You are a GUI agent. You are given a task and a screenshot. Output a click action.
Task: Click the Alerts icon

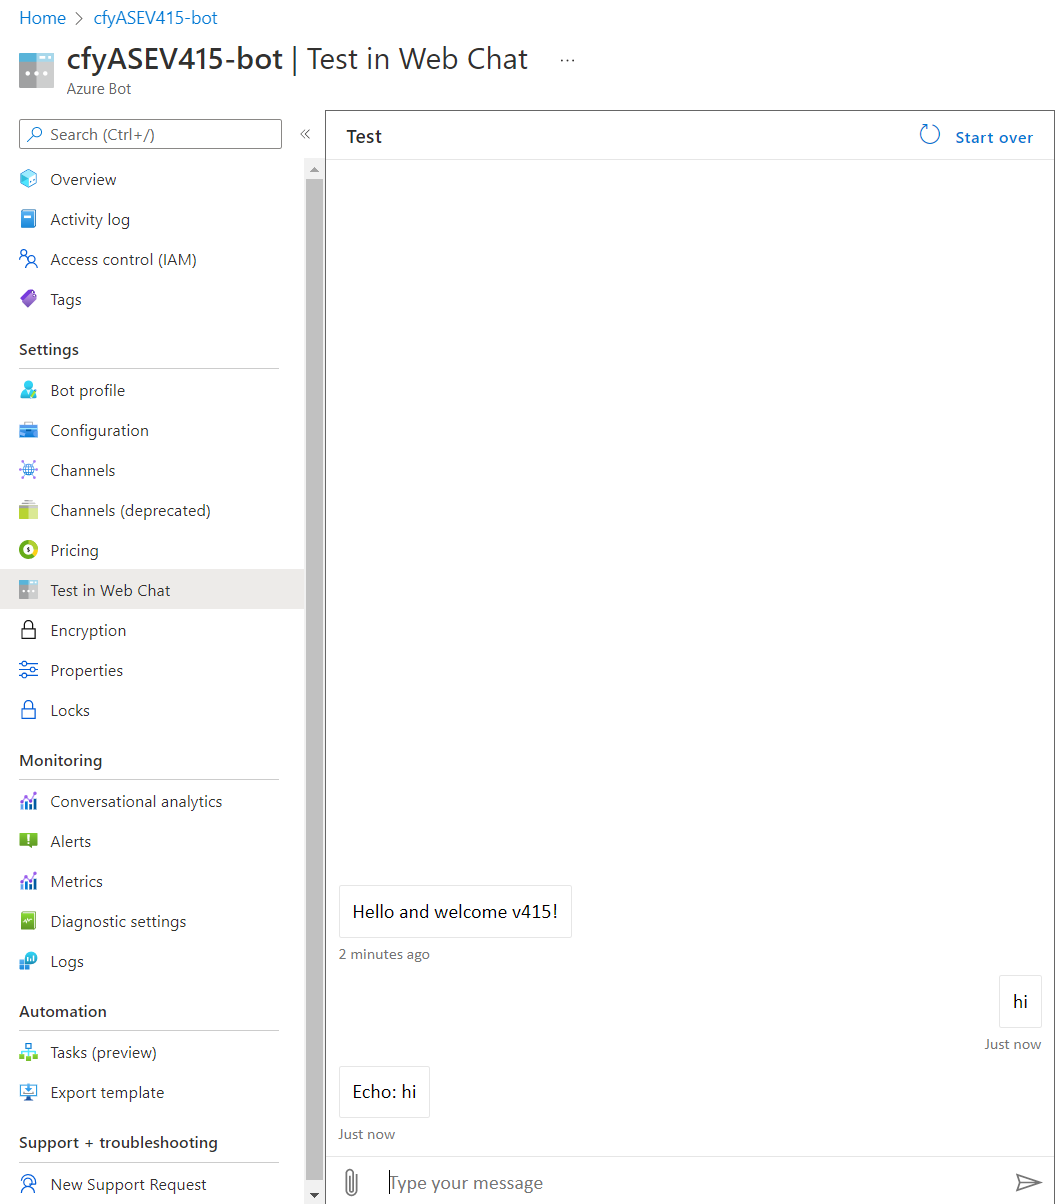pyautogui.click(x=29, y=841)
